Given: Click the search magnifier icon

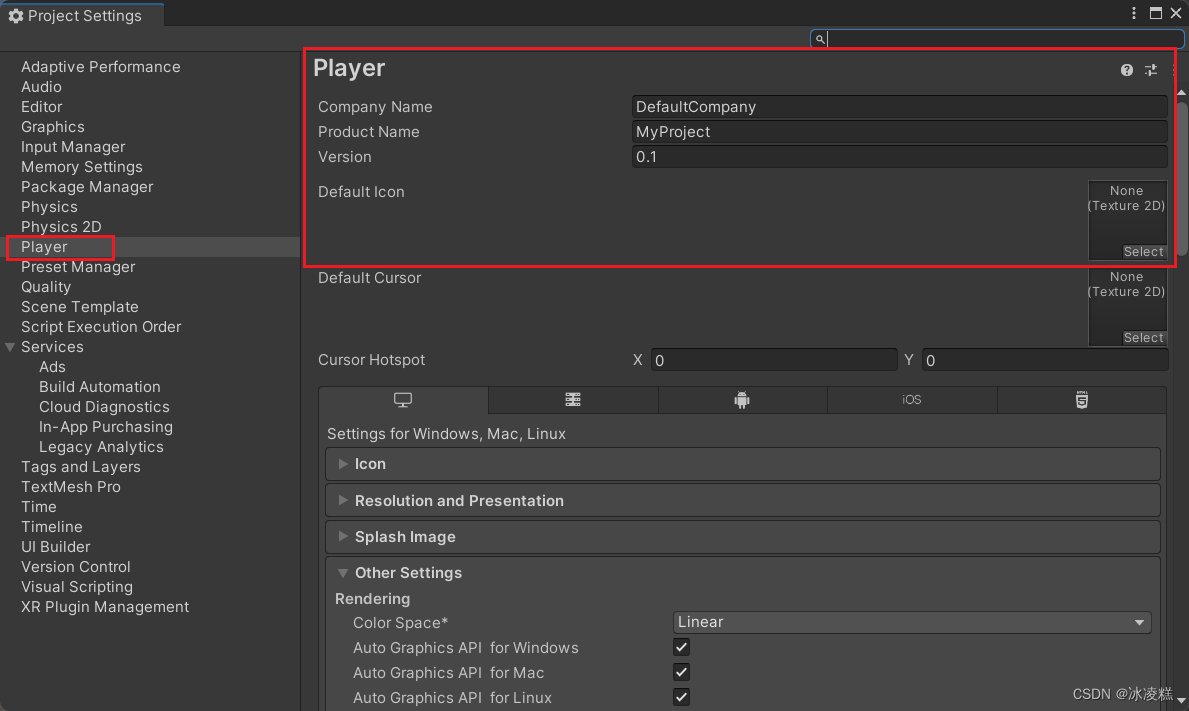Looking at the screenshot, I should 820,39.
